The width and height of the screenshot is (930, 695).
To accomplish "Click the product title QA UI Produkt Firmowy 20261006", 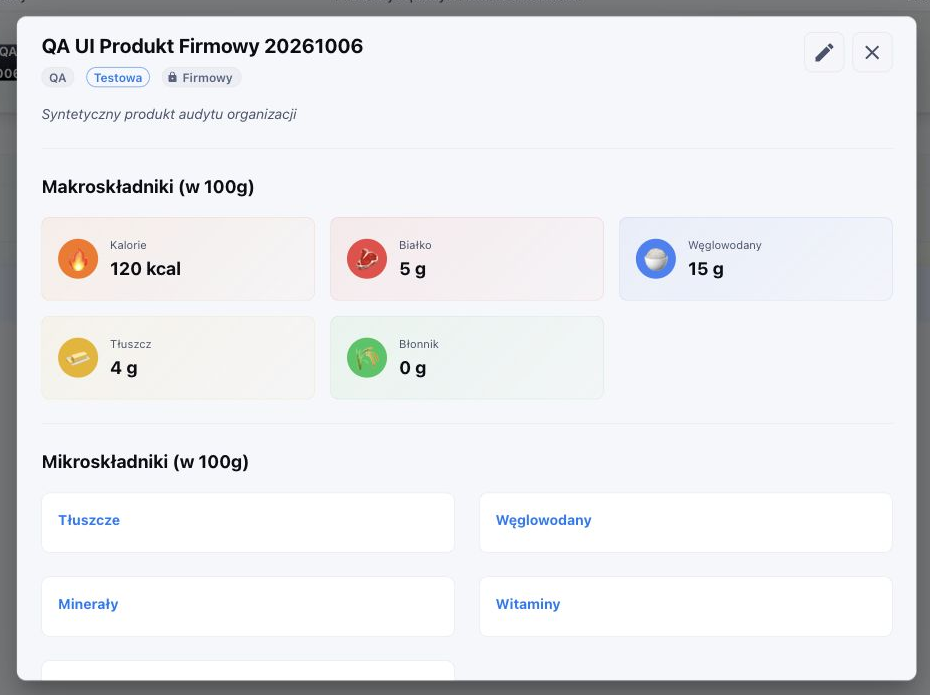I will pos(202,46).
